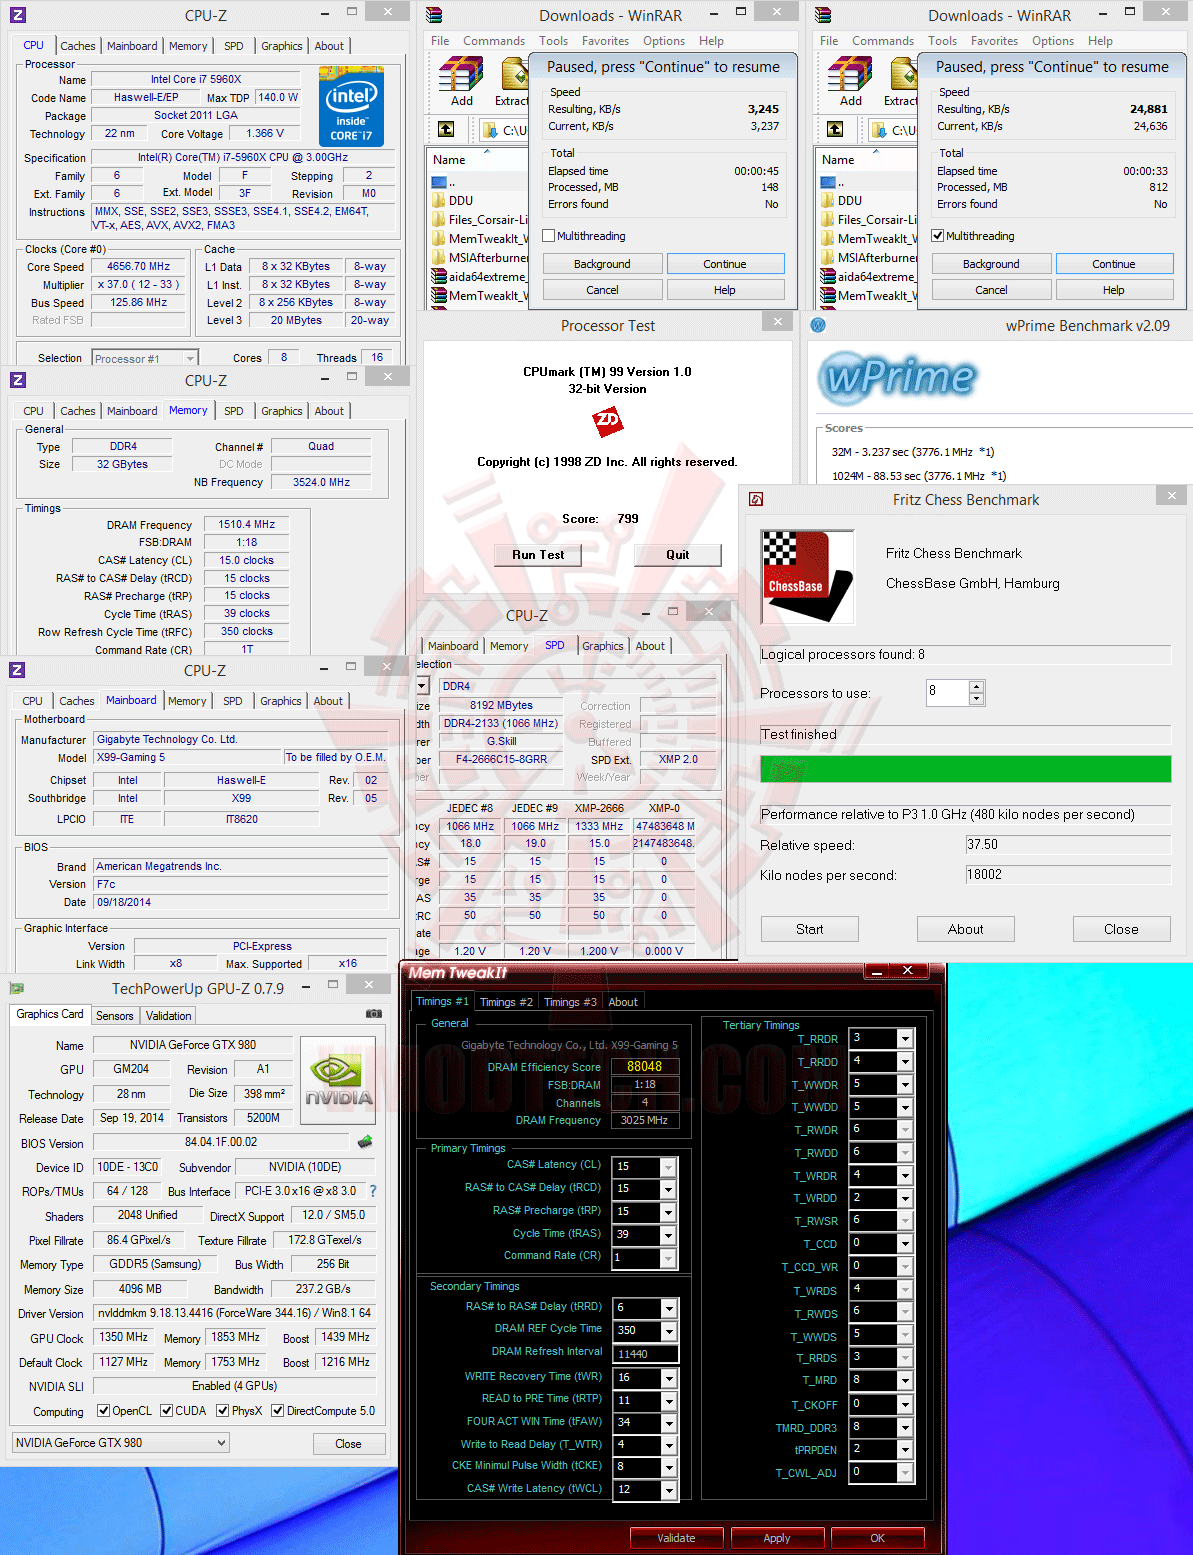This screenshot has width=1193, height=1555.
Task: Toggle the DirectCompute 5.0 checkbox
Action: pyautogui.click(x=278, y=1411)
